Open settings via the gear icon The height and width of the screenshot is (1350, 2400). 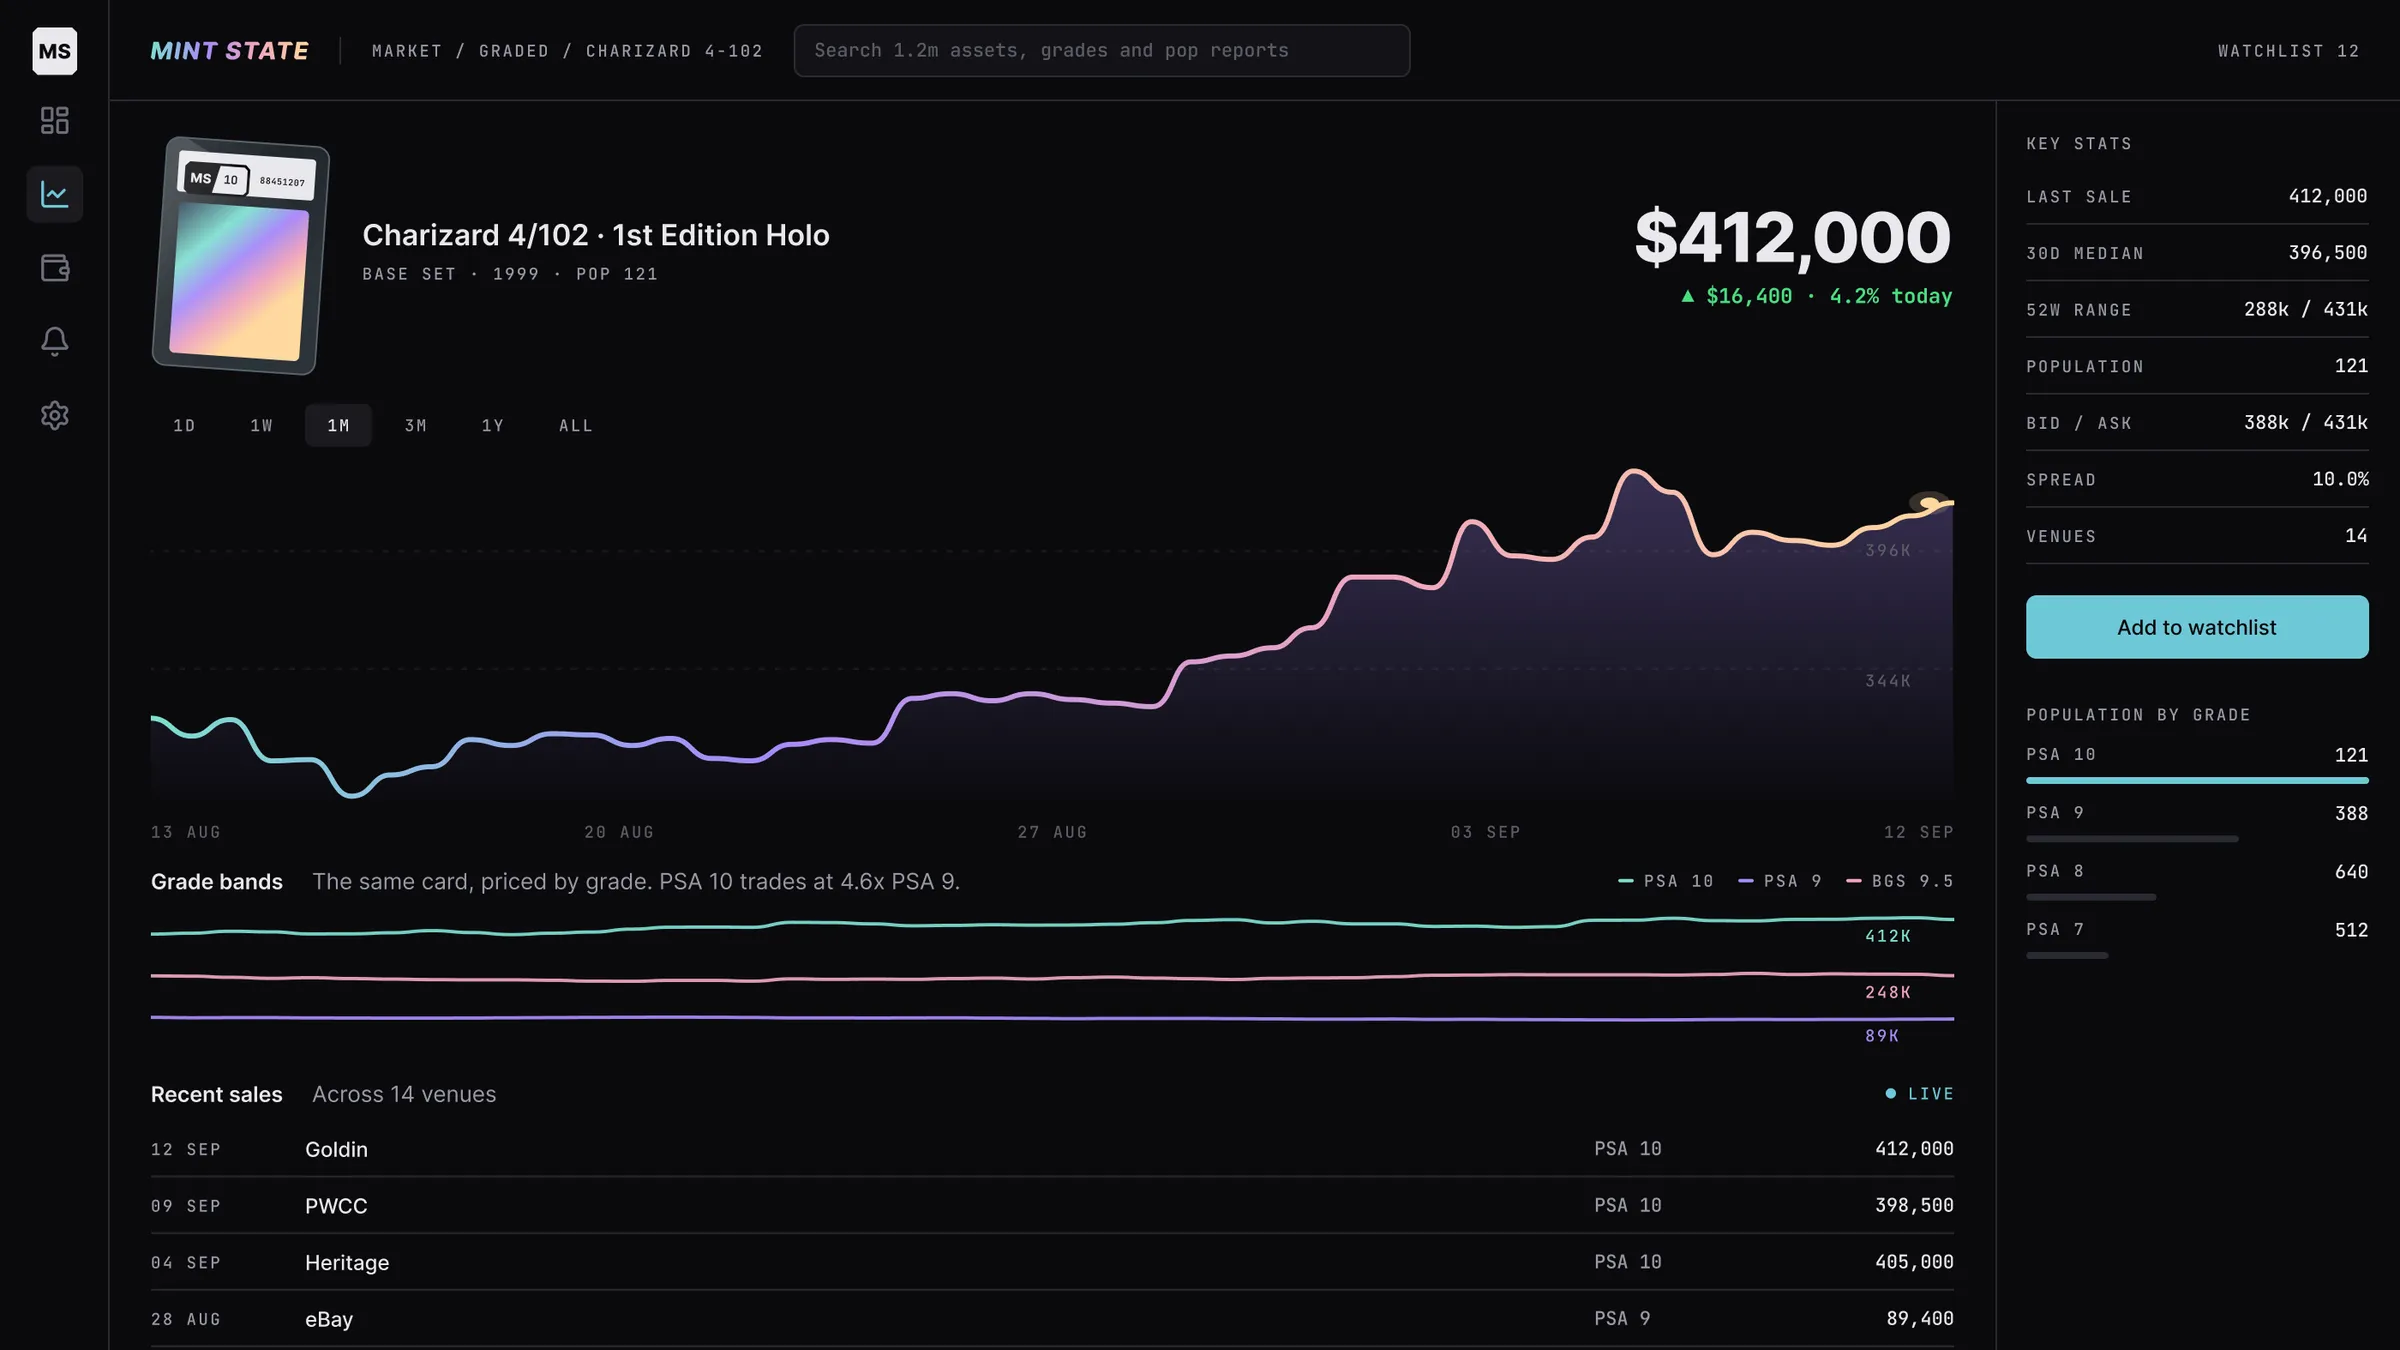[x=54, y=415]
